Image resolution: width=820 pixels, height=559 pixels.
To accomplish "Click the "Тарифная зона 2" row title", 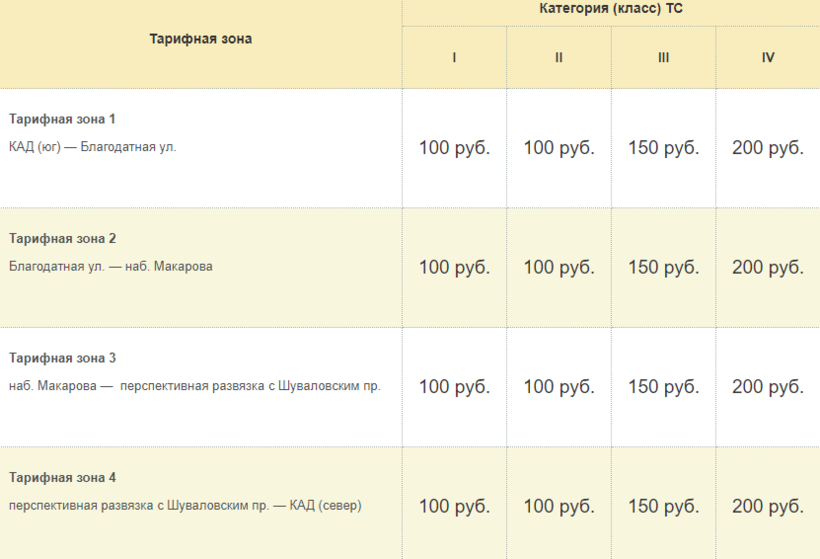I will point(63,238).
